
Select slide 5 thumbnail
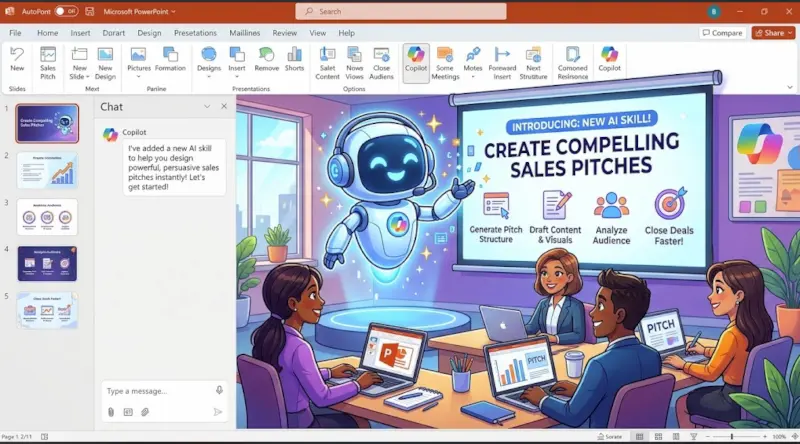(x=47, y=310)
